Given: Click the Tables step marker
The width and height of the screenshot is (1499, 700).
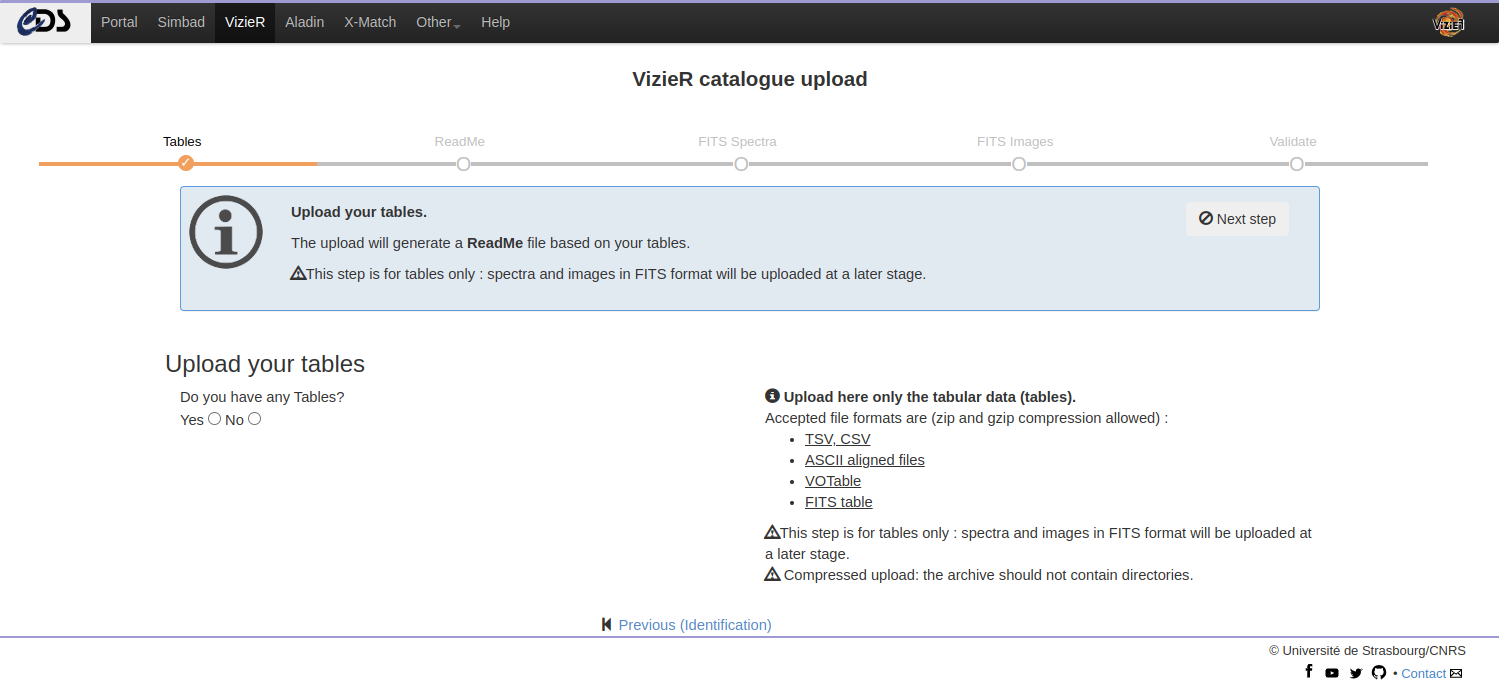Looking at the screenshot, I should [x=185, y=164].
